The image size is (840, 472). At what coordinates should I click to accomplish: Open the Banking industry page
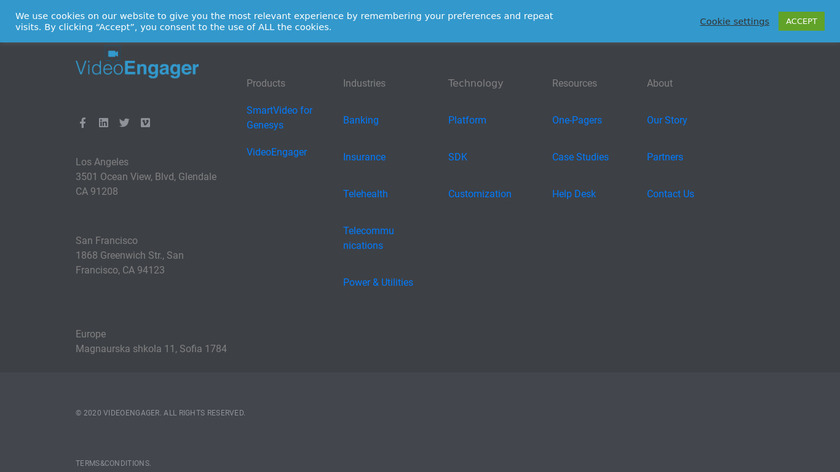pos(360,120)
